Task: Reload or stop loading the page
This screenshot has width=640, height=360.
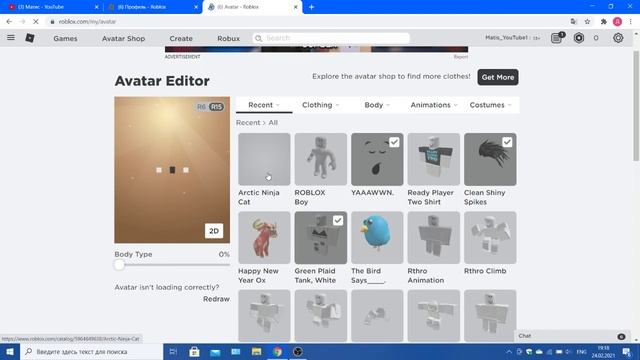Action: point(36,22)
